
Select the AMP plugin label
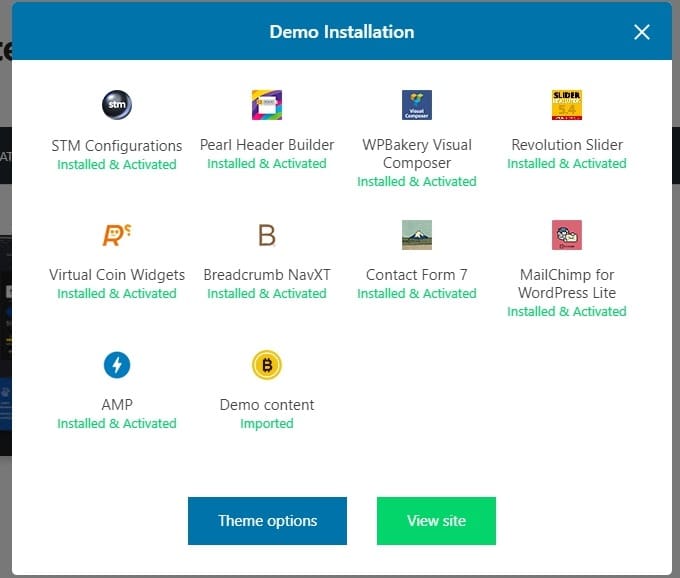point(117,405)
